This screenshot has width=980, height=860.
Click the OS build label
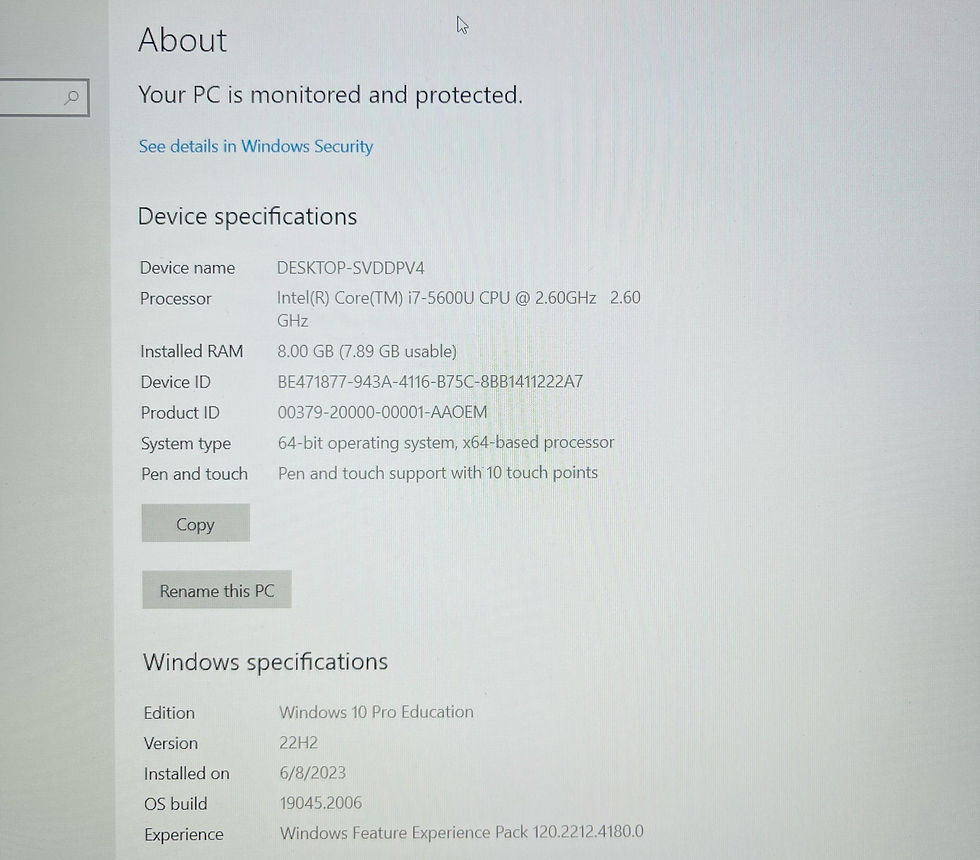[x=176, y=804]
